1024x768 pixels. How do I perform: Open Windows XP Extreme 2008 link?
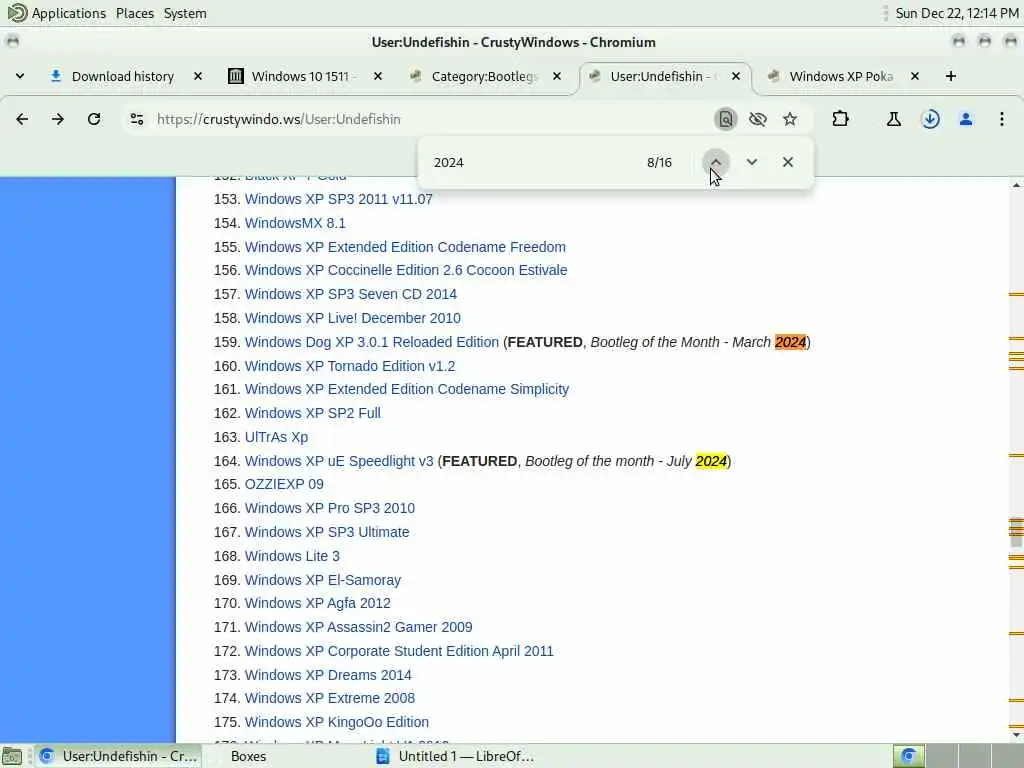point(330,699)
